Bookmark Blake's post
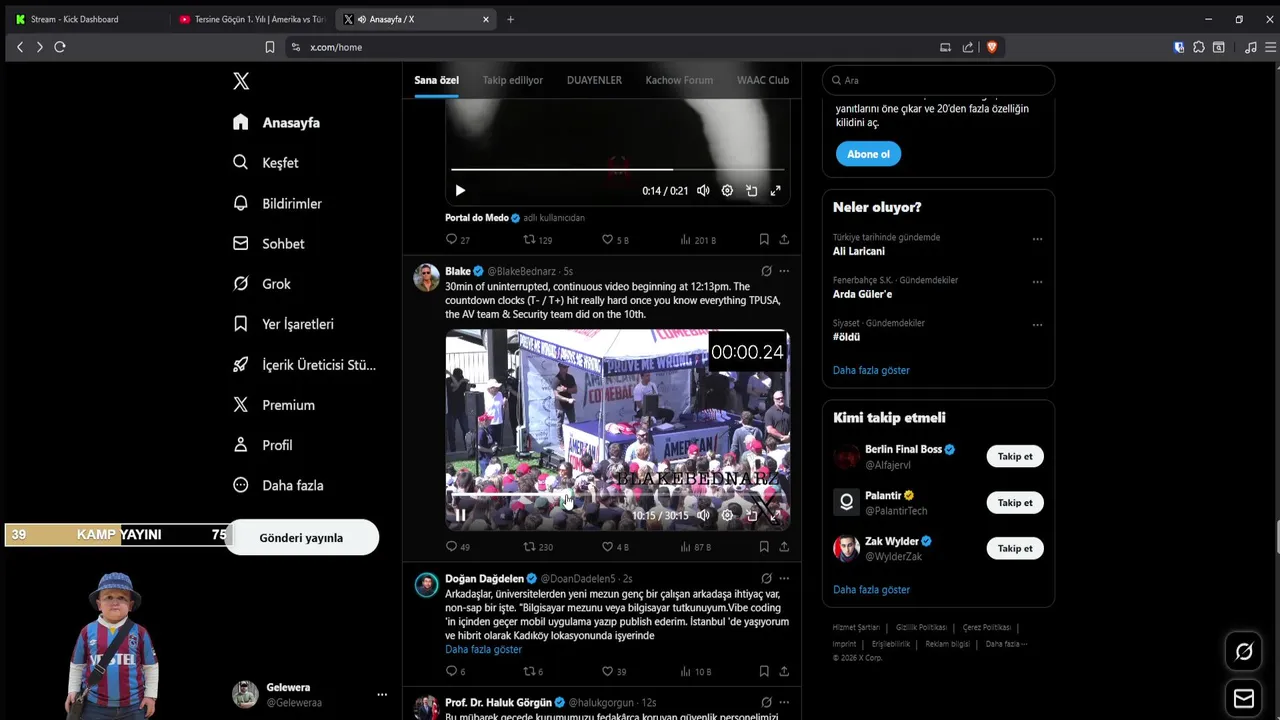 click(x=764, y=547)
